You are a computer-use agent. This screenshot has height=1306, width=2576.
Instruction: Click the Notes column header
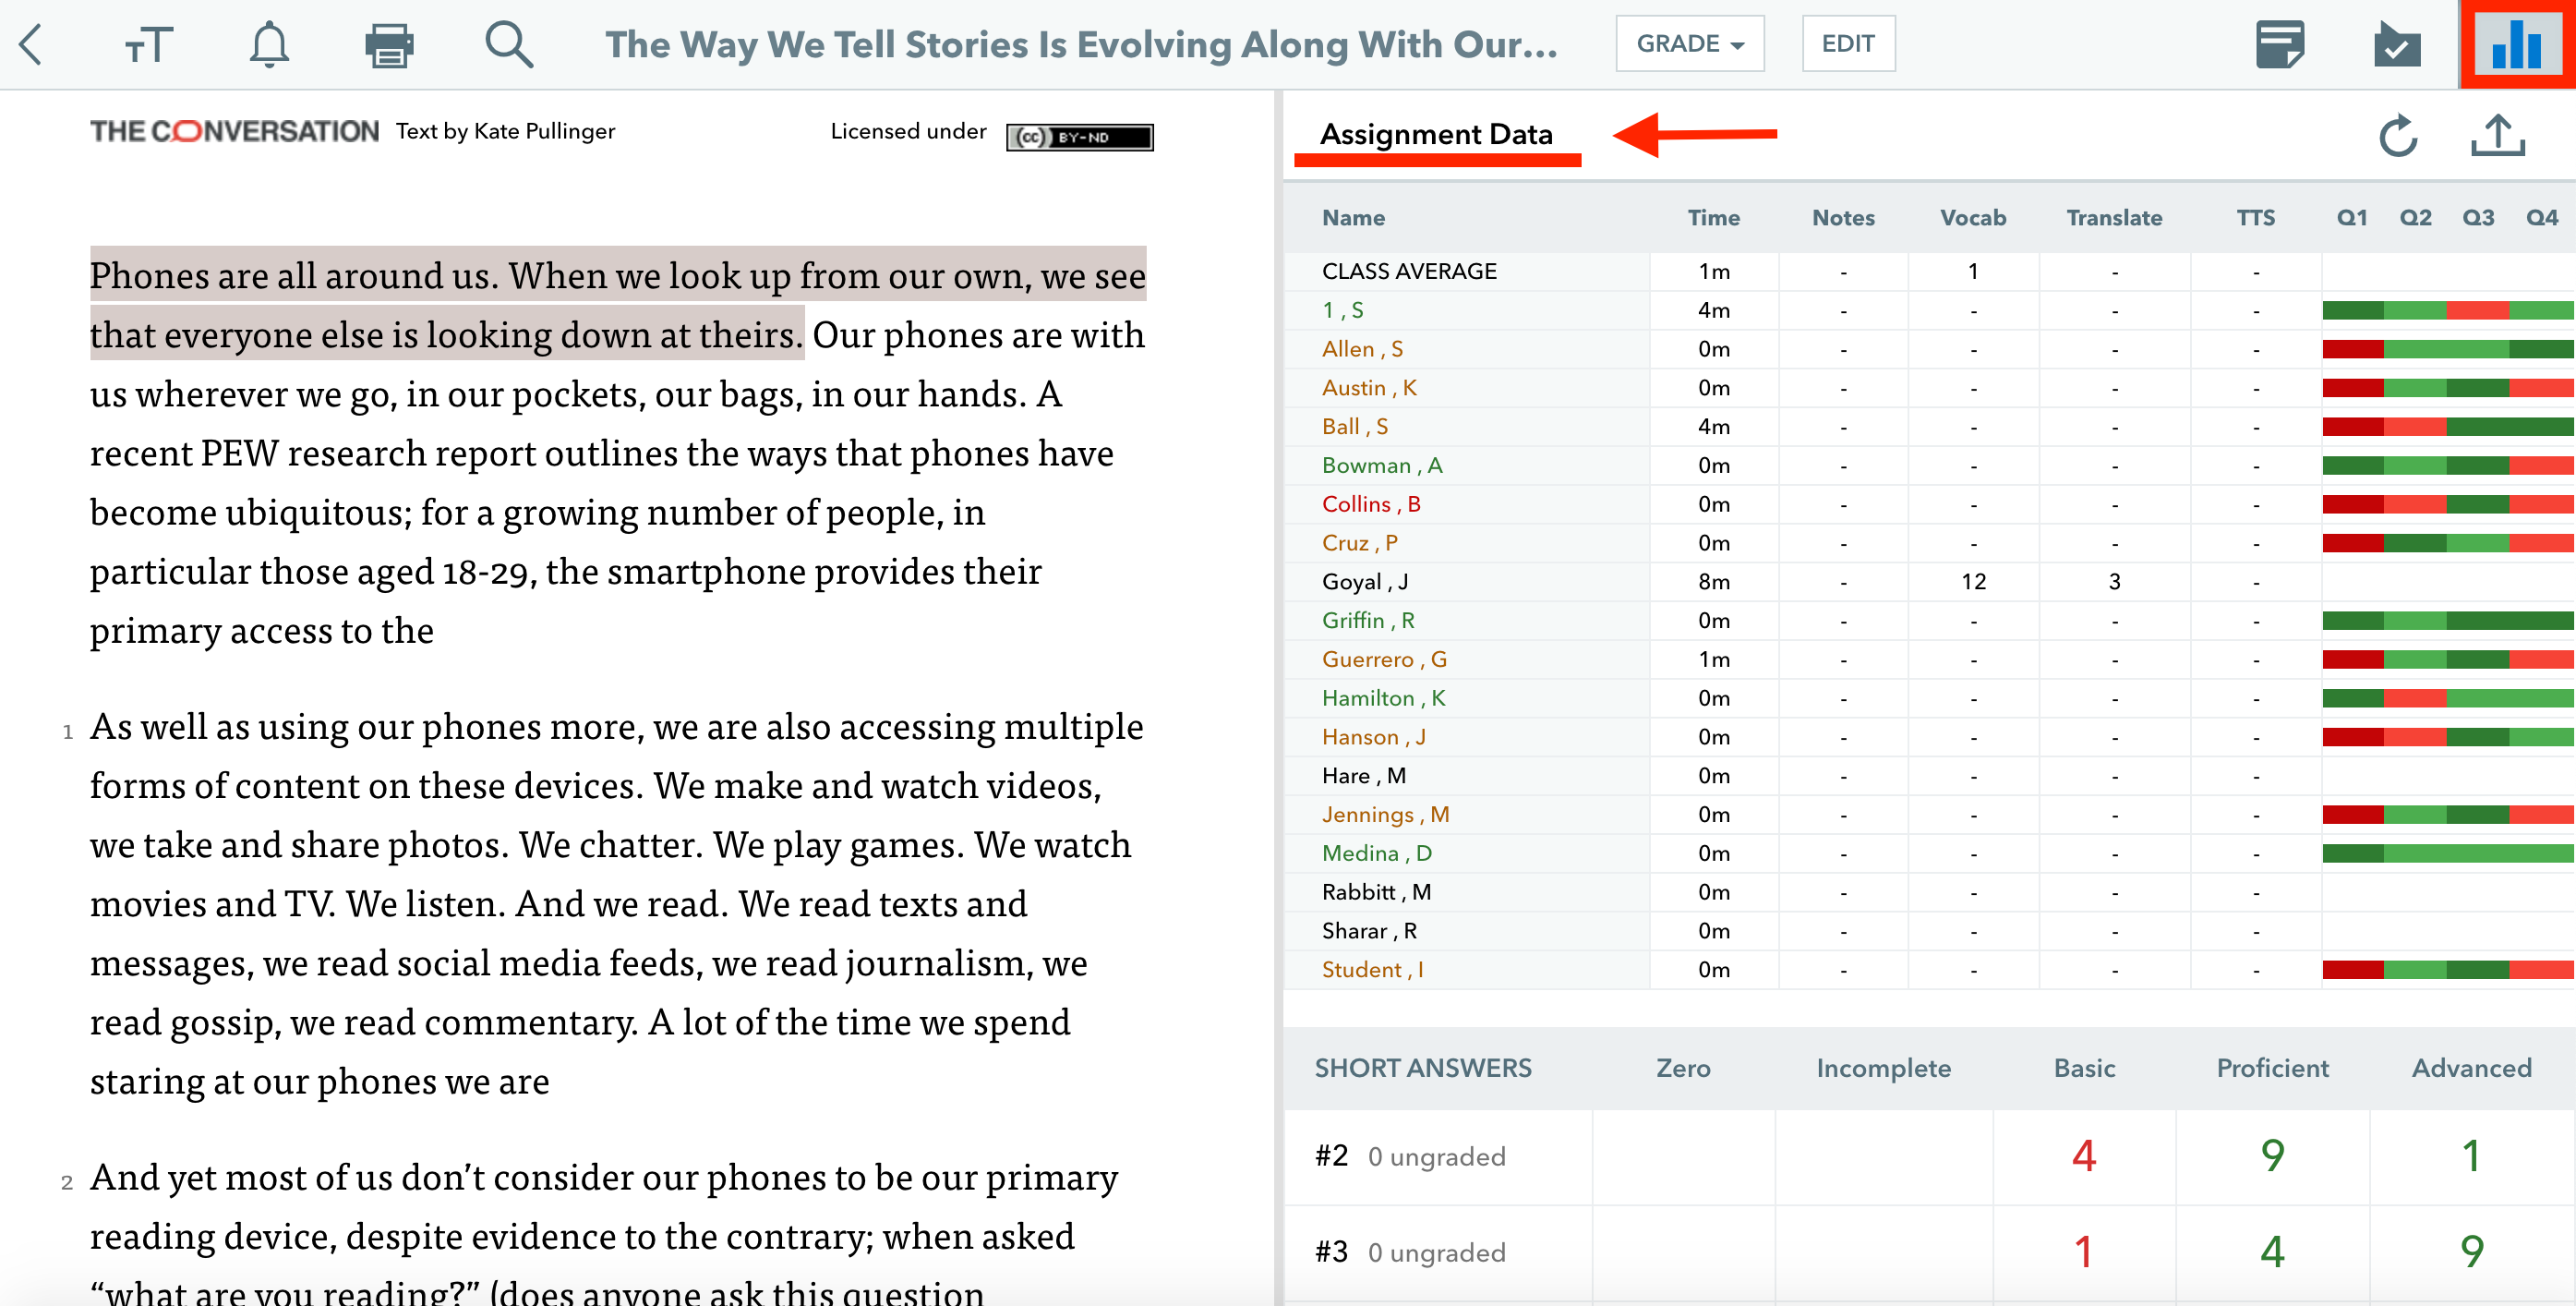1843,218
